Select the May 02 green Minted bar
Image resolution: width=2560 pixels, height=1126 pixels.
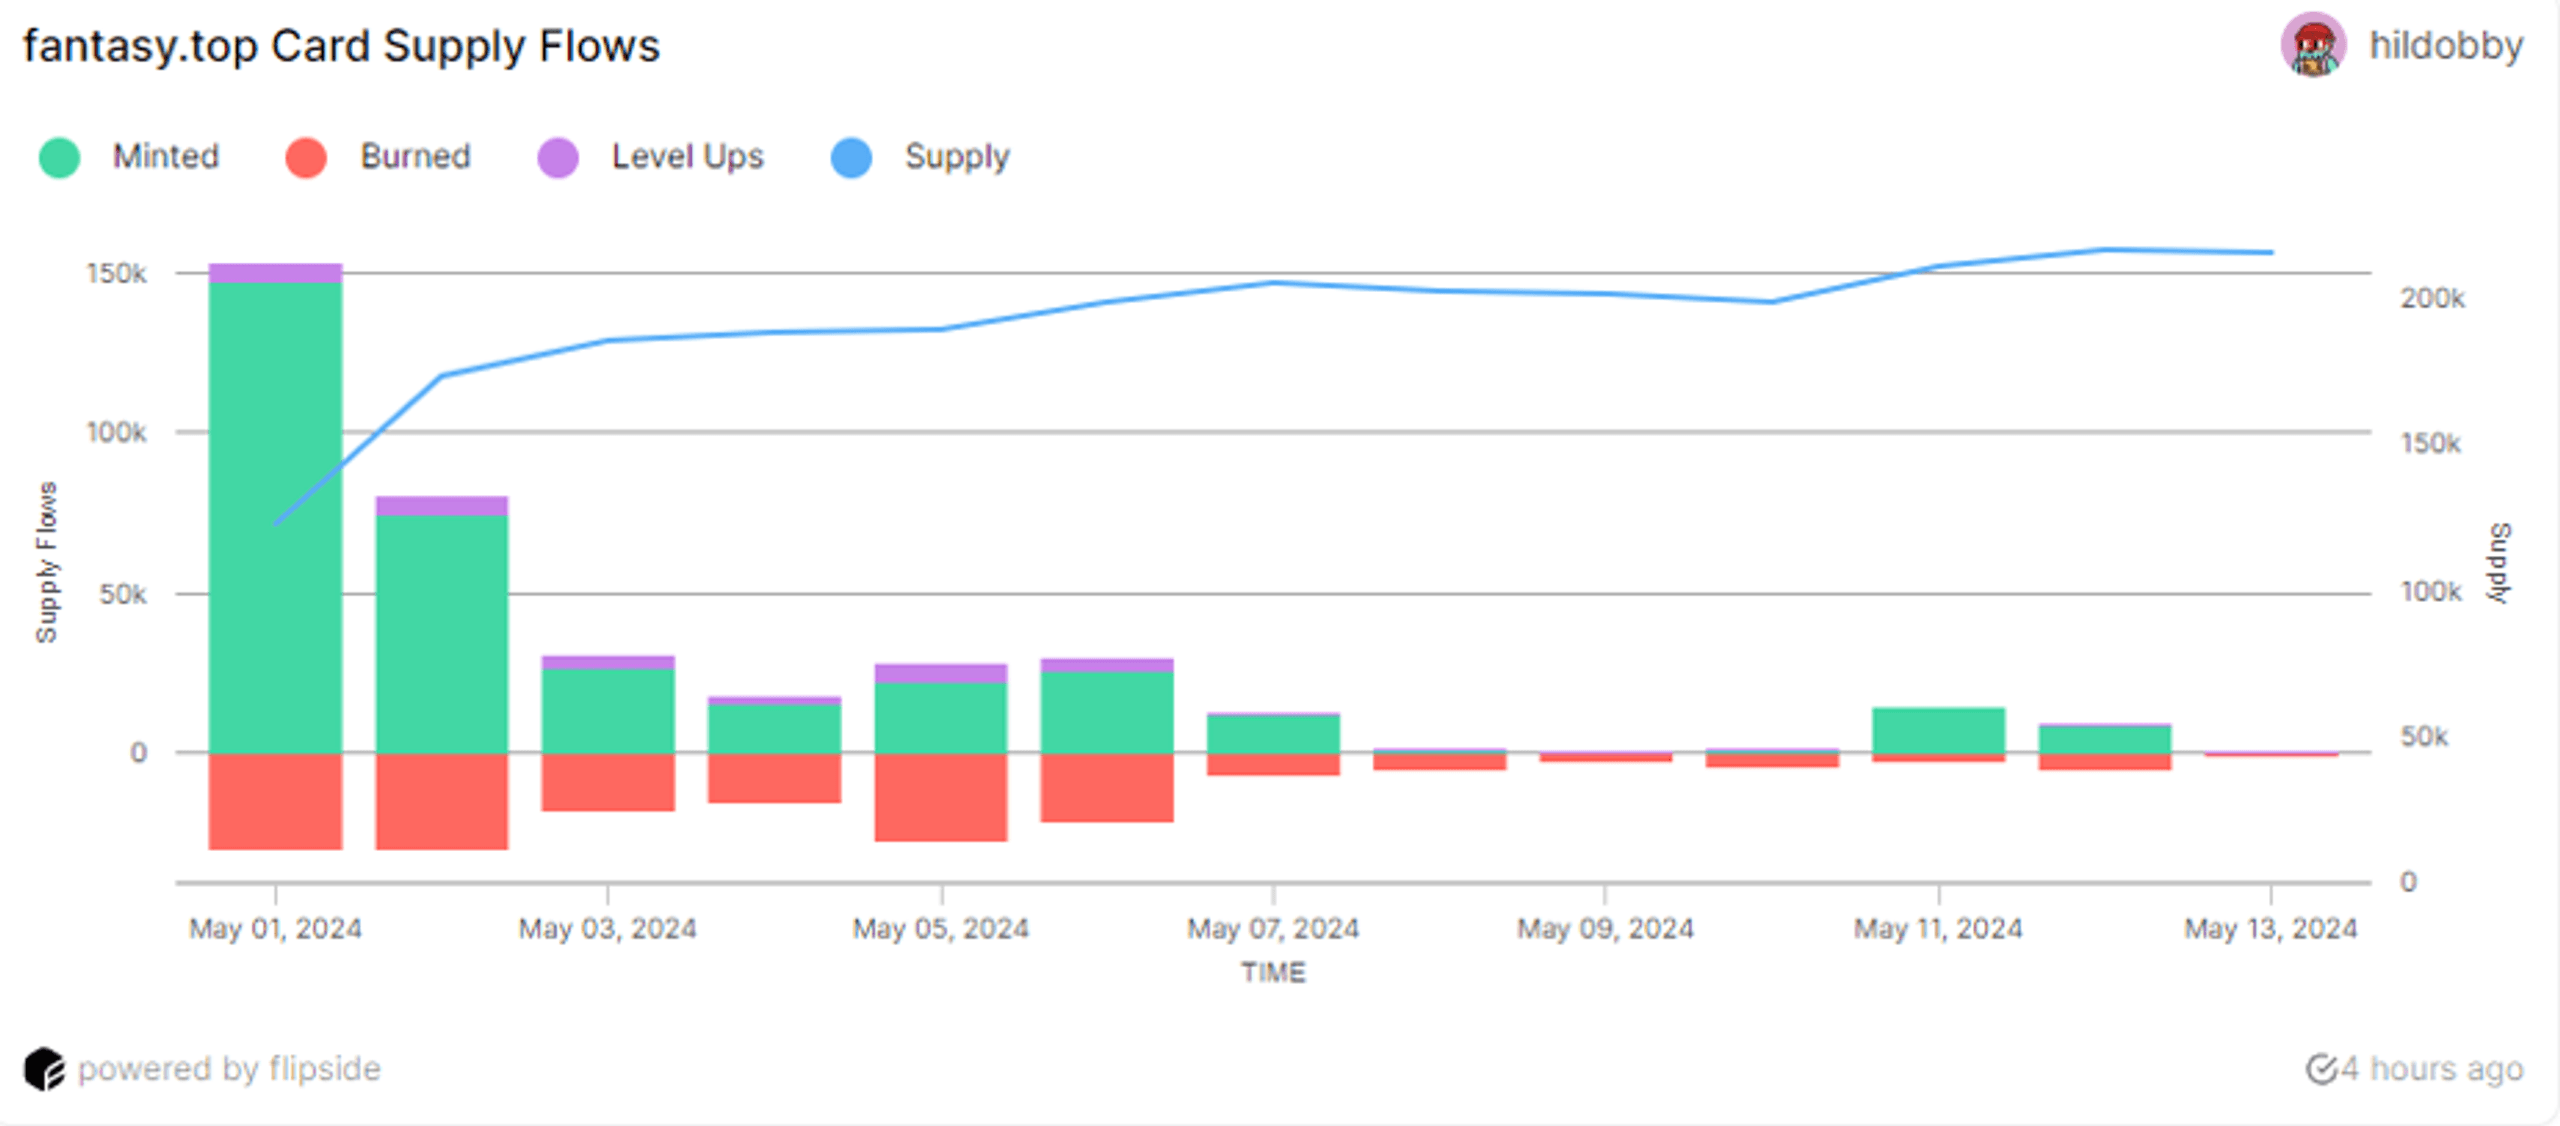pos(442,634)
